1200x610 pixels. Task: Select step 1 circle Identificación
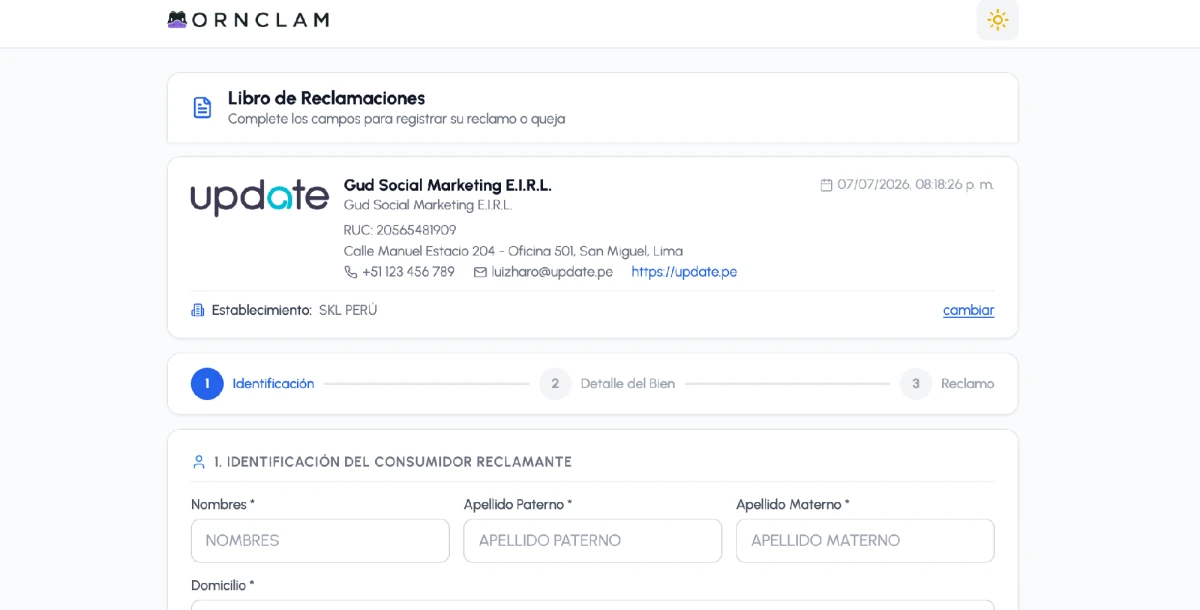207,384
